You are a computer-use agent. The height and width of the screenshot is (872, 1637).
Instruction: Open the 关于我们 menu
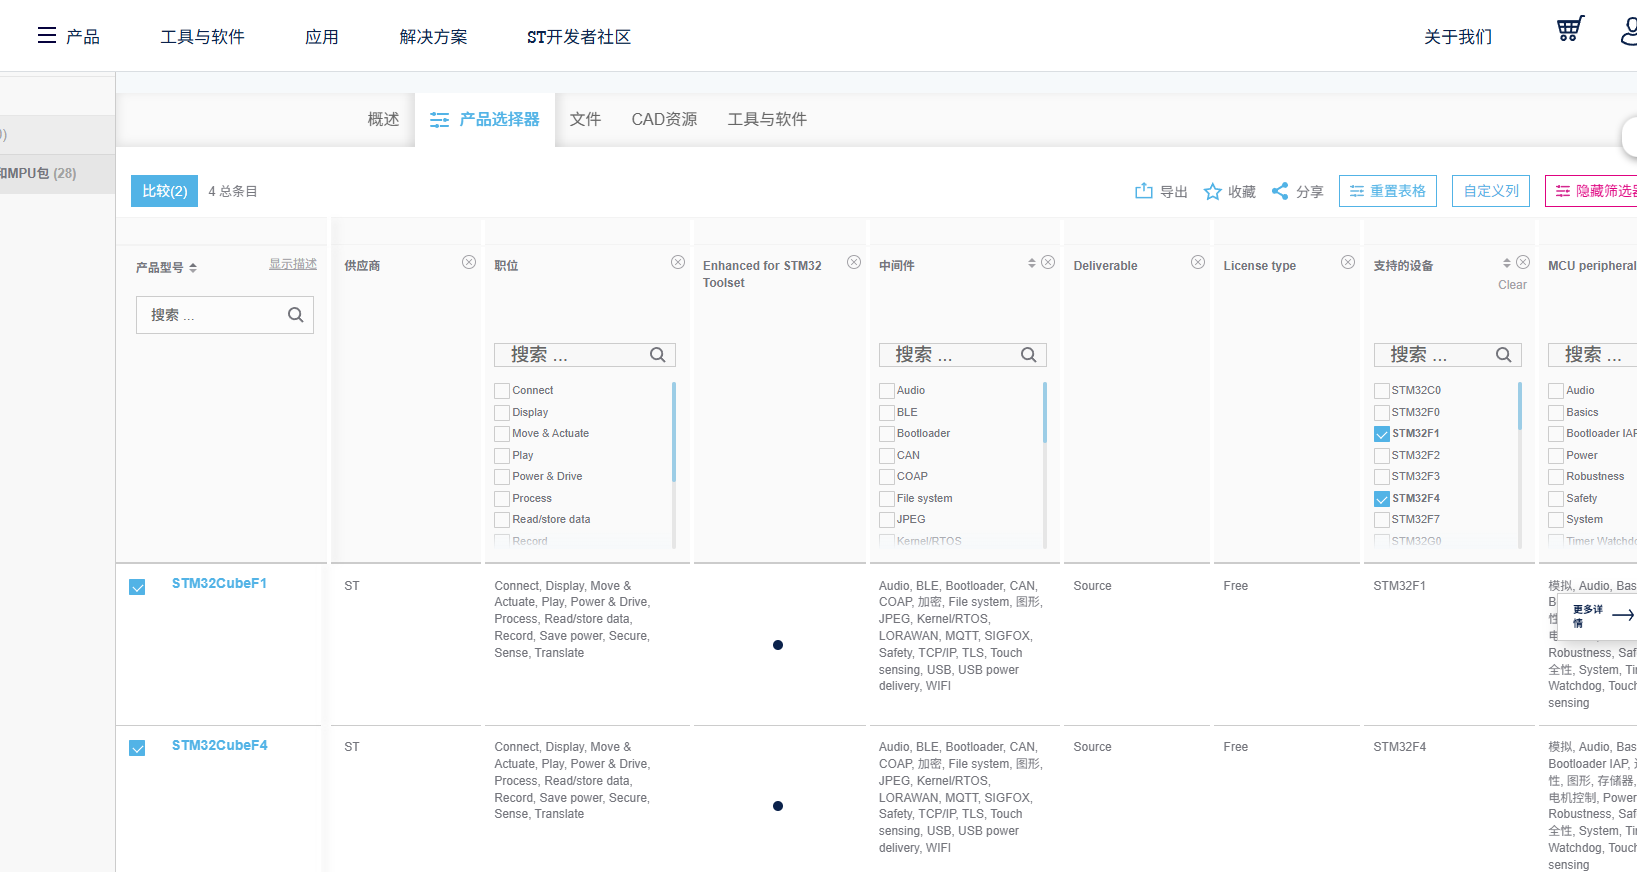point(1458,37)
